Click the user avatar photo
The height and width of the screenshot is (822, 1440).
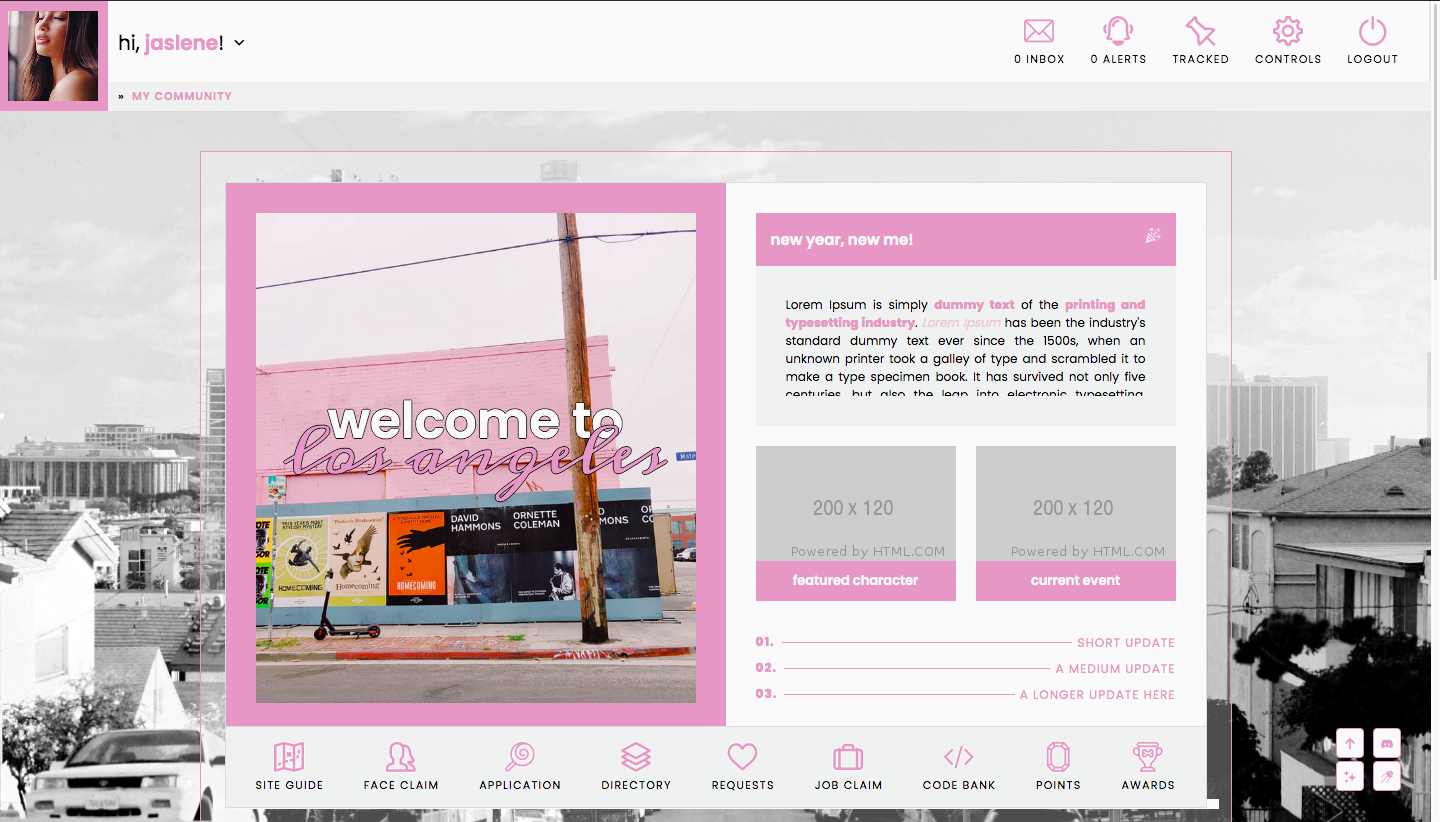(53, 56)
